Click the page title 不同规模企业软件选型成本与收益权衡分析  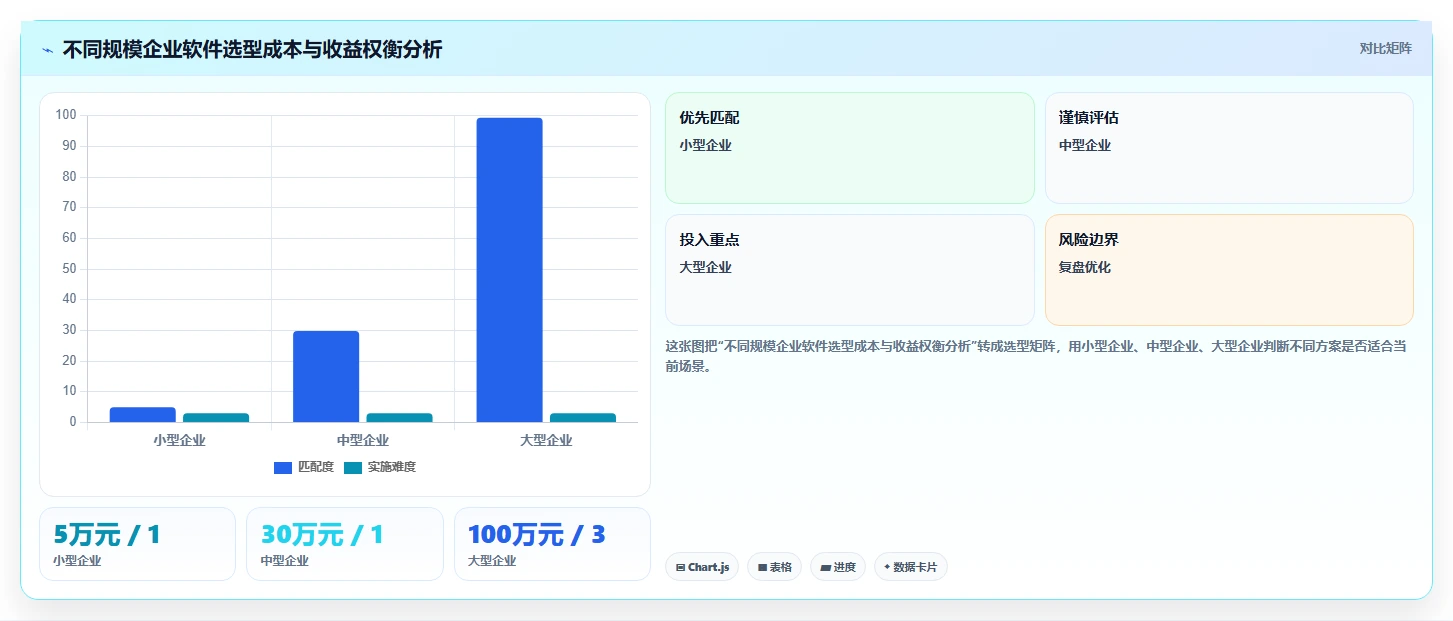tap(252, 50)
